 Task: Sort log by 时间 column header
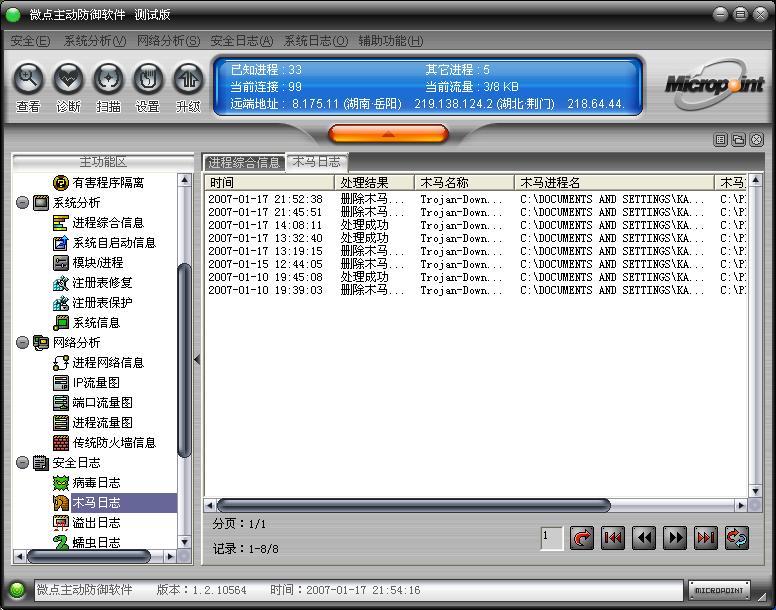[270, 183]
